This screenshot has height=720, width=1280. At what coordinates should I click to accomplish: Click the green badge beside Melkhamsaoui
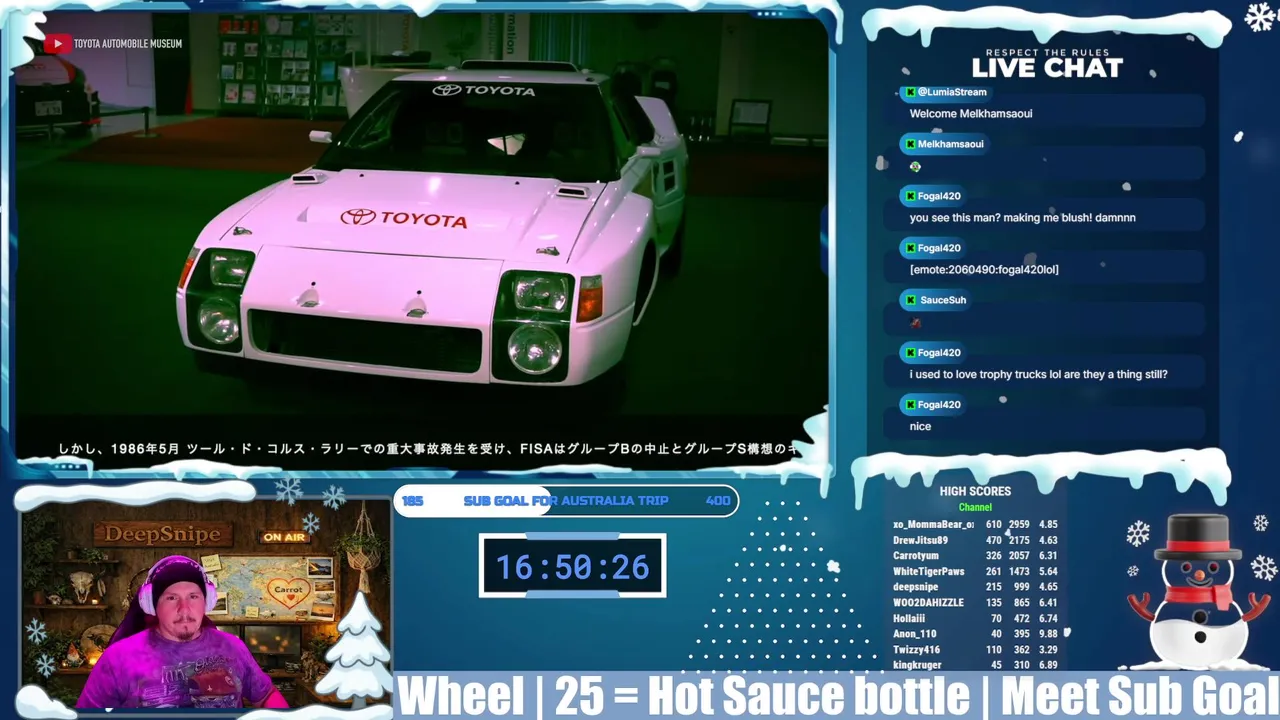pos(910,144)
